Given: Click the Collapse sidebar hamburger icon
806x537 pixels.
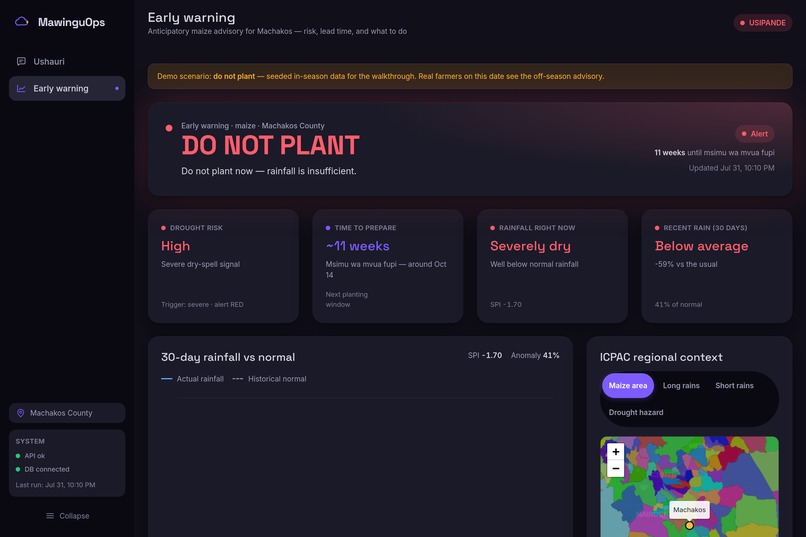Looking at the screenshot, I should click(50, 515).
